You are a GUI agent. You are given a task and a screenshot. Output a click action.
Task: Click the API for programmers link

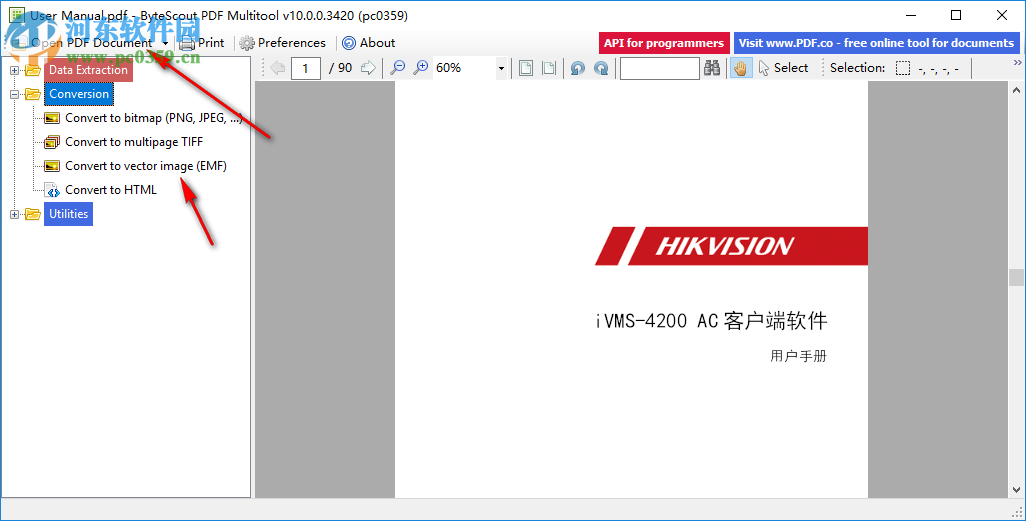click(x=664, y=43)
